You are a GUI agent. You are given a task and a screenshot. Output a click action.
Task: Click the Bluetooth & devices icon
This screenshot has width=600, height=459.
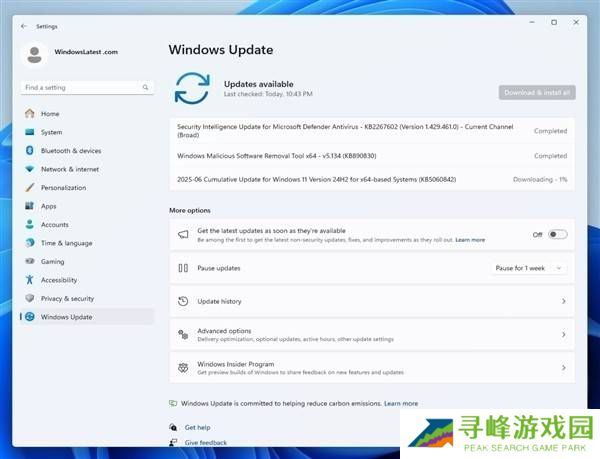(30, 150)
